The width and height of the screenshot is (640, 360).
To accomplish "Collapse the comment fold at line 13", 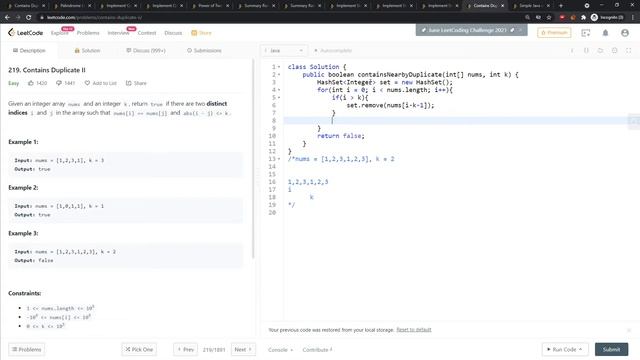I will pos(279,159).
